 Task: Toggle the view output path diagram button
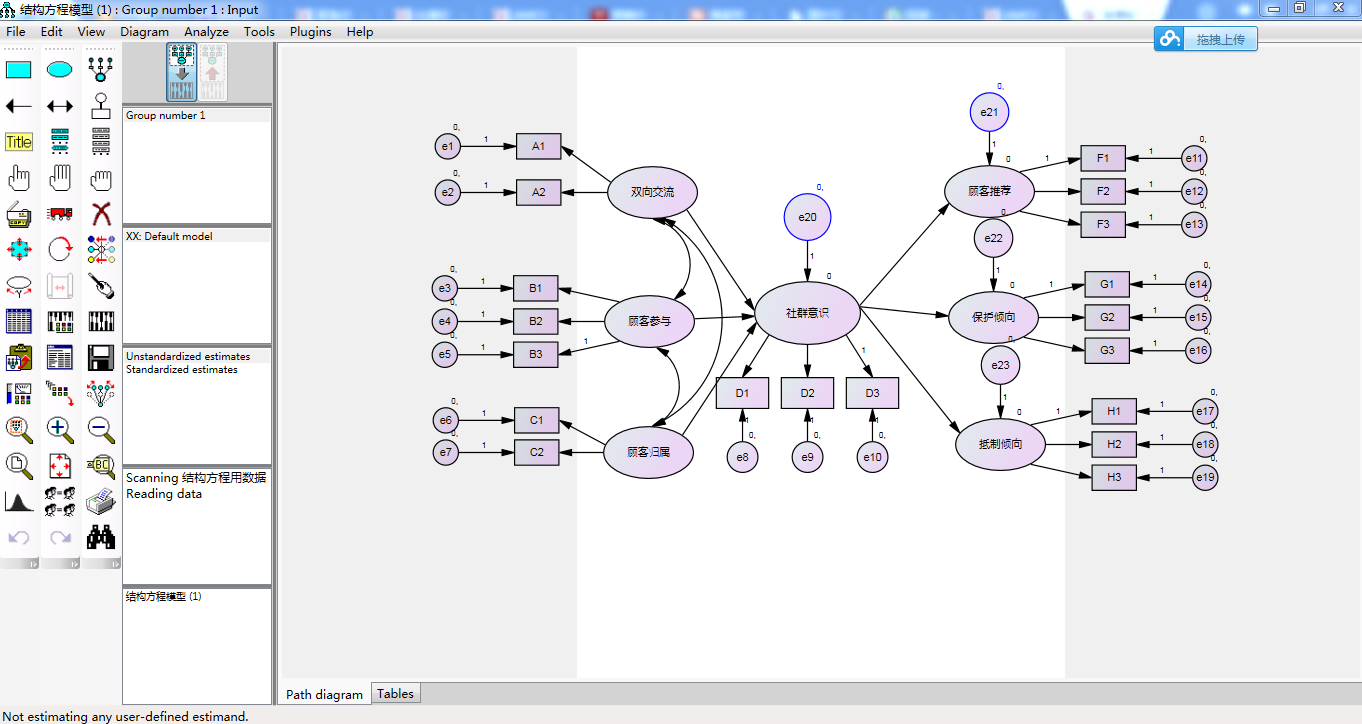[x=213, y=72]
